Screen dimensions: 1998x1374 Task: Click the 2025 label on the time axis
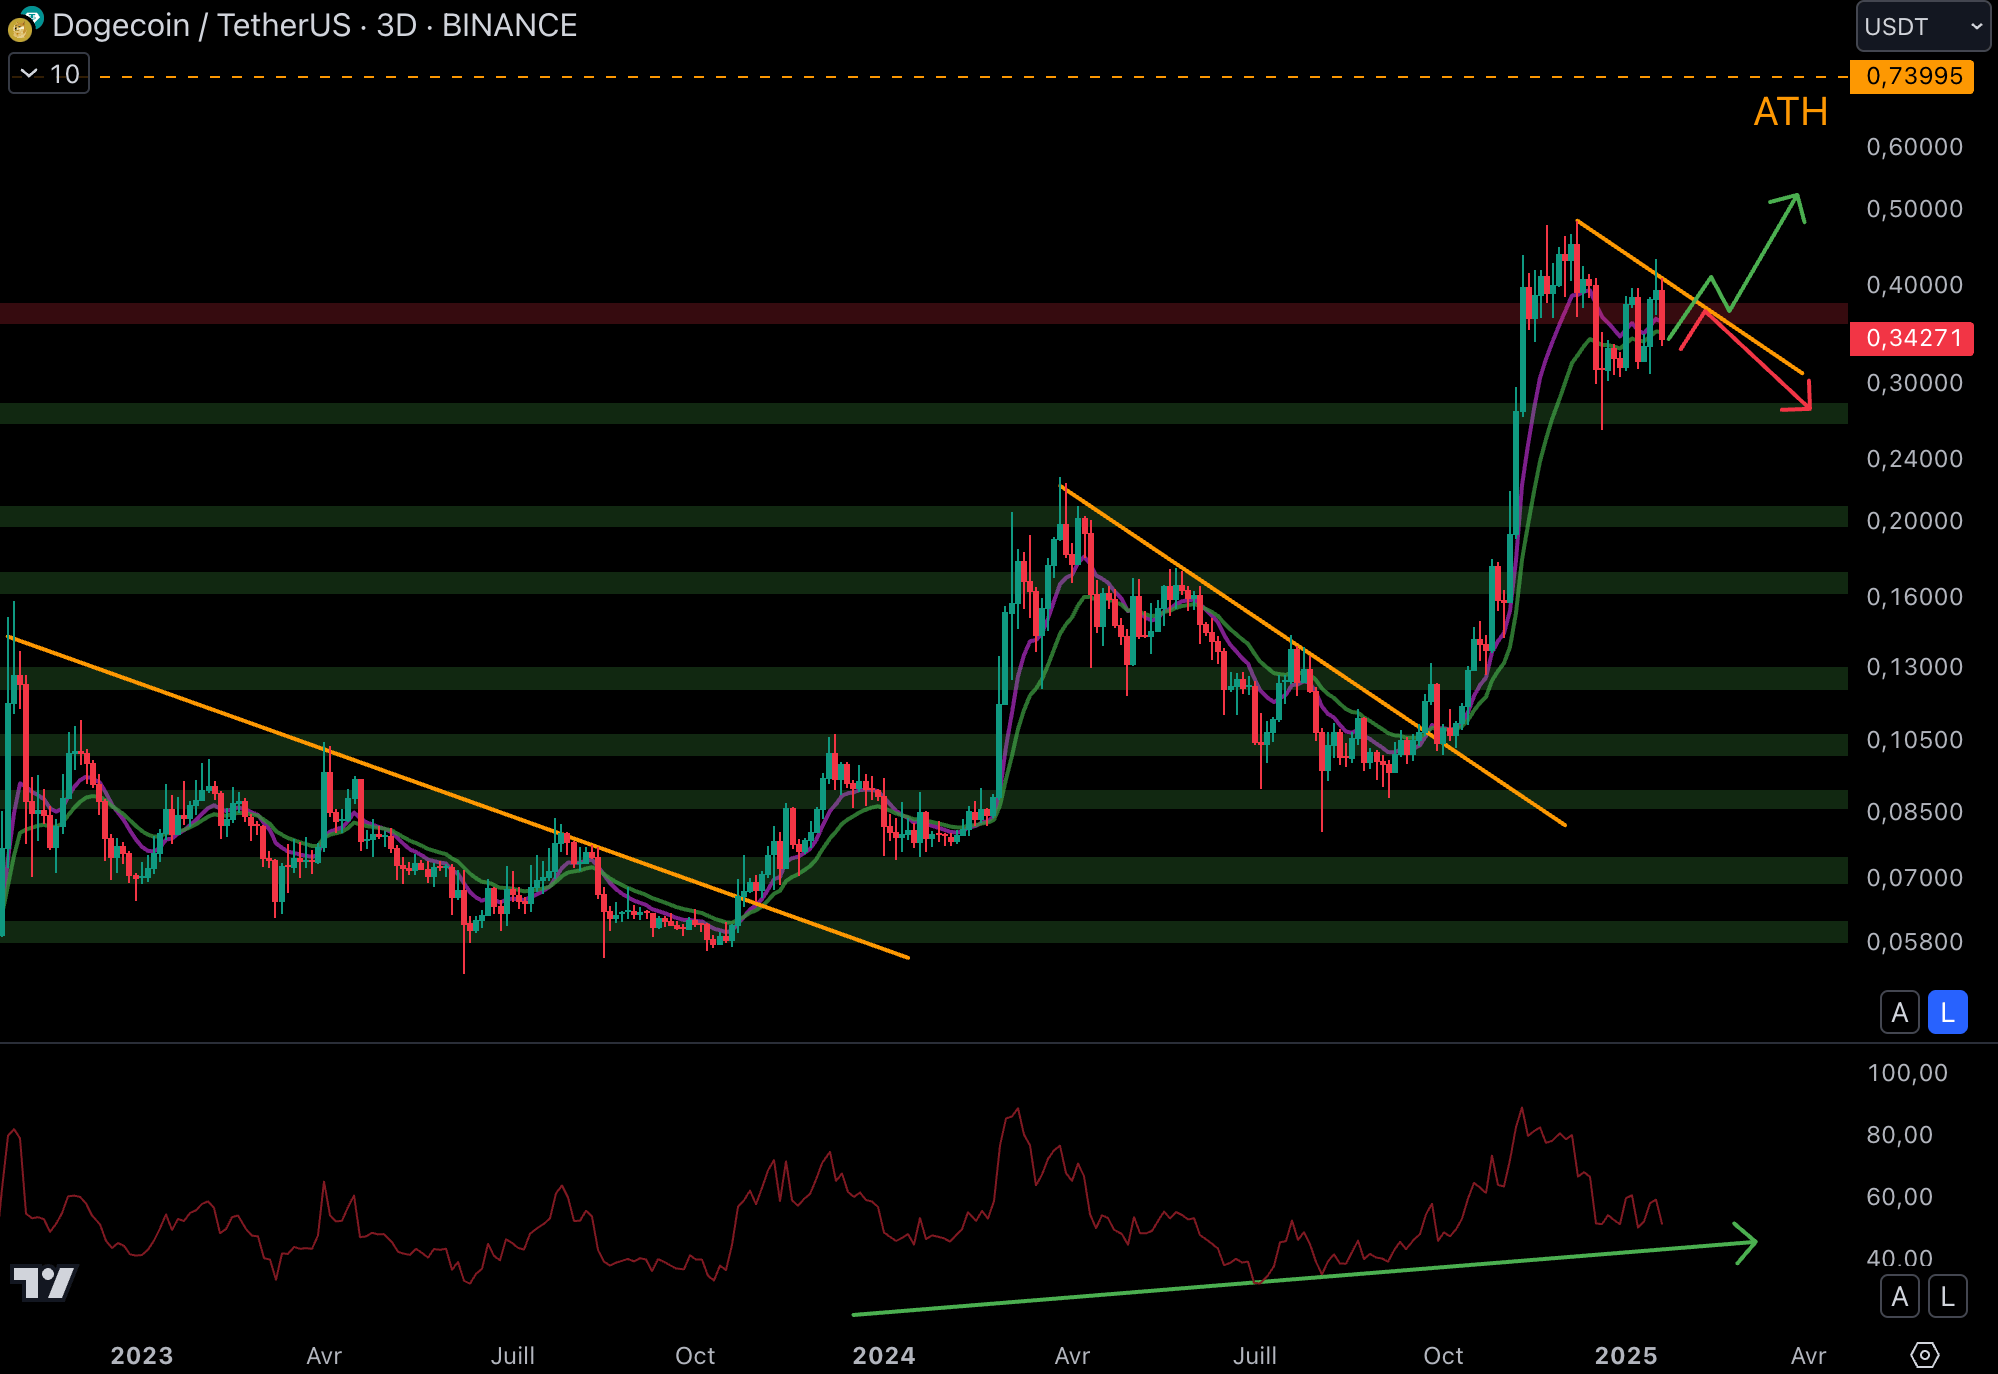pos(1625,1355)
